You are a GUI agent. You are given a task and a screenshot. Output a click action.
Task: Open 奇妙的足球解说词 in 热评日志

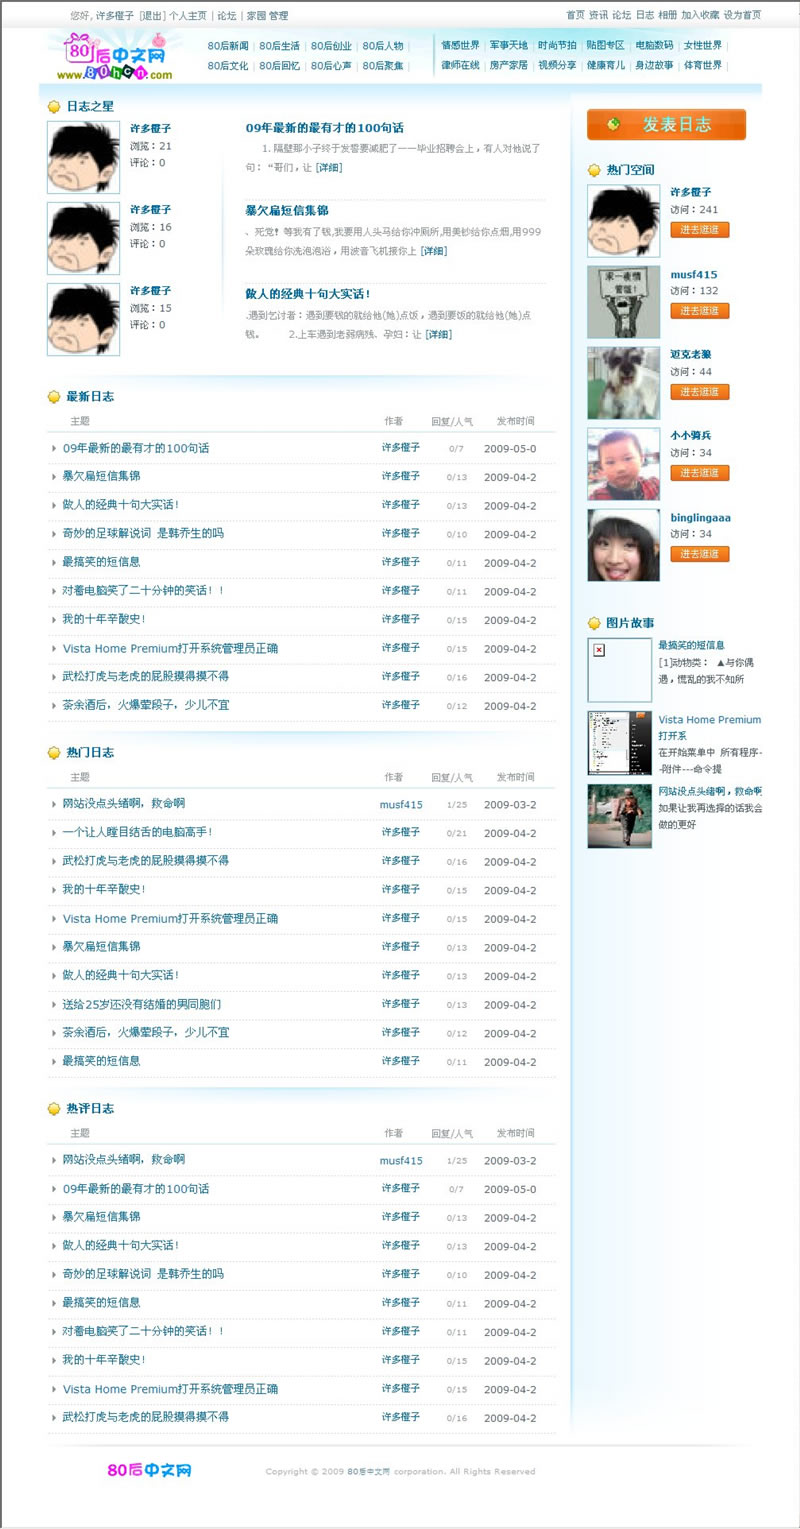click(x=143, y=1274)
